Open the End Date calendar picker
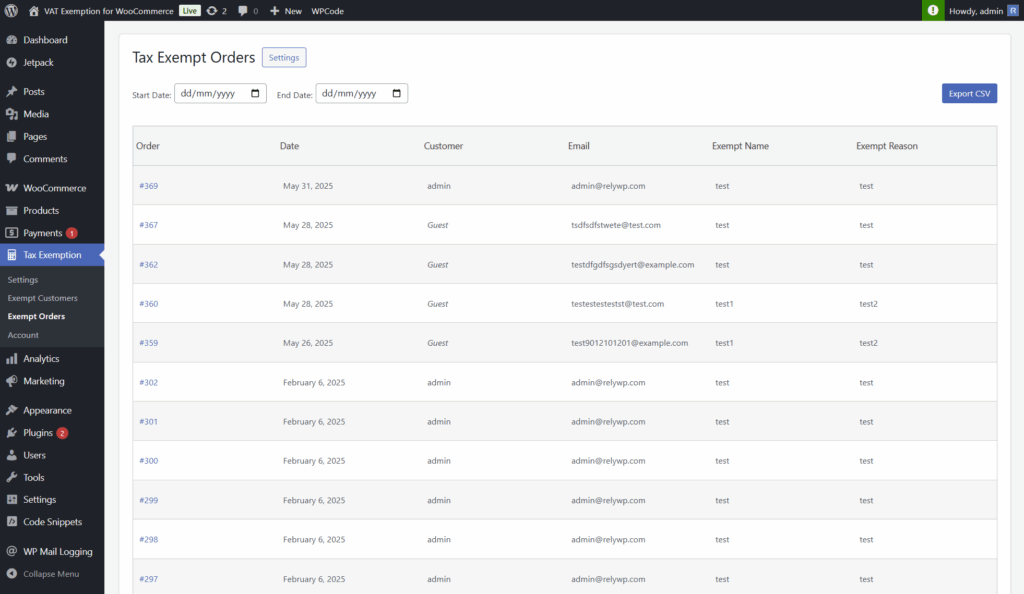Screen dimensions: 1024x594 pos(396,93)
